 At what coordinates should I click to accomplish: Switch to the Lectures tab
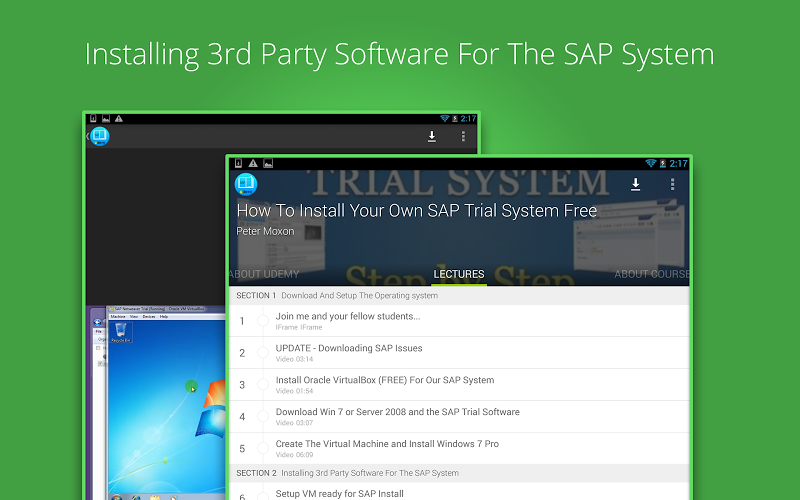point(459,274)
